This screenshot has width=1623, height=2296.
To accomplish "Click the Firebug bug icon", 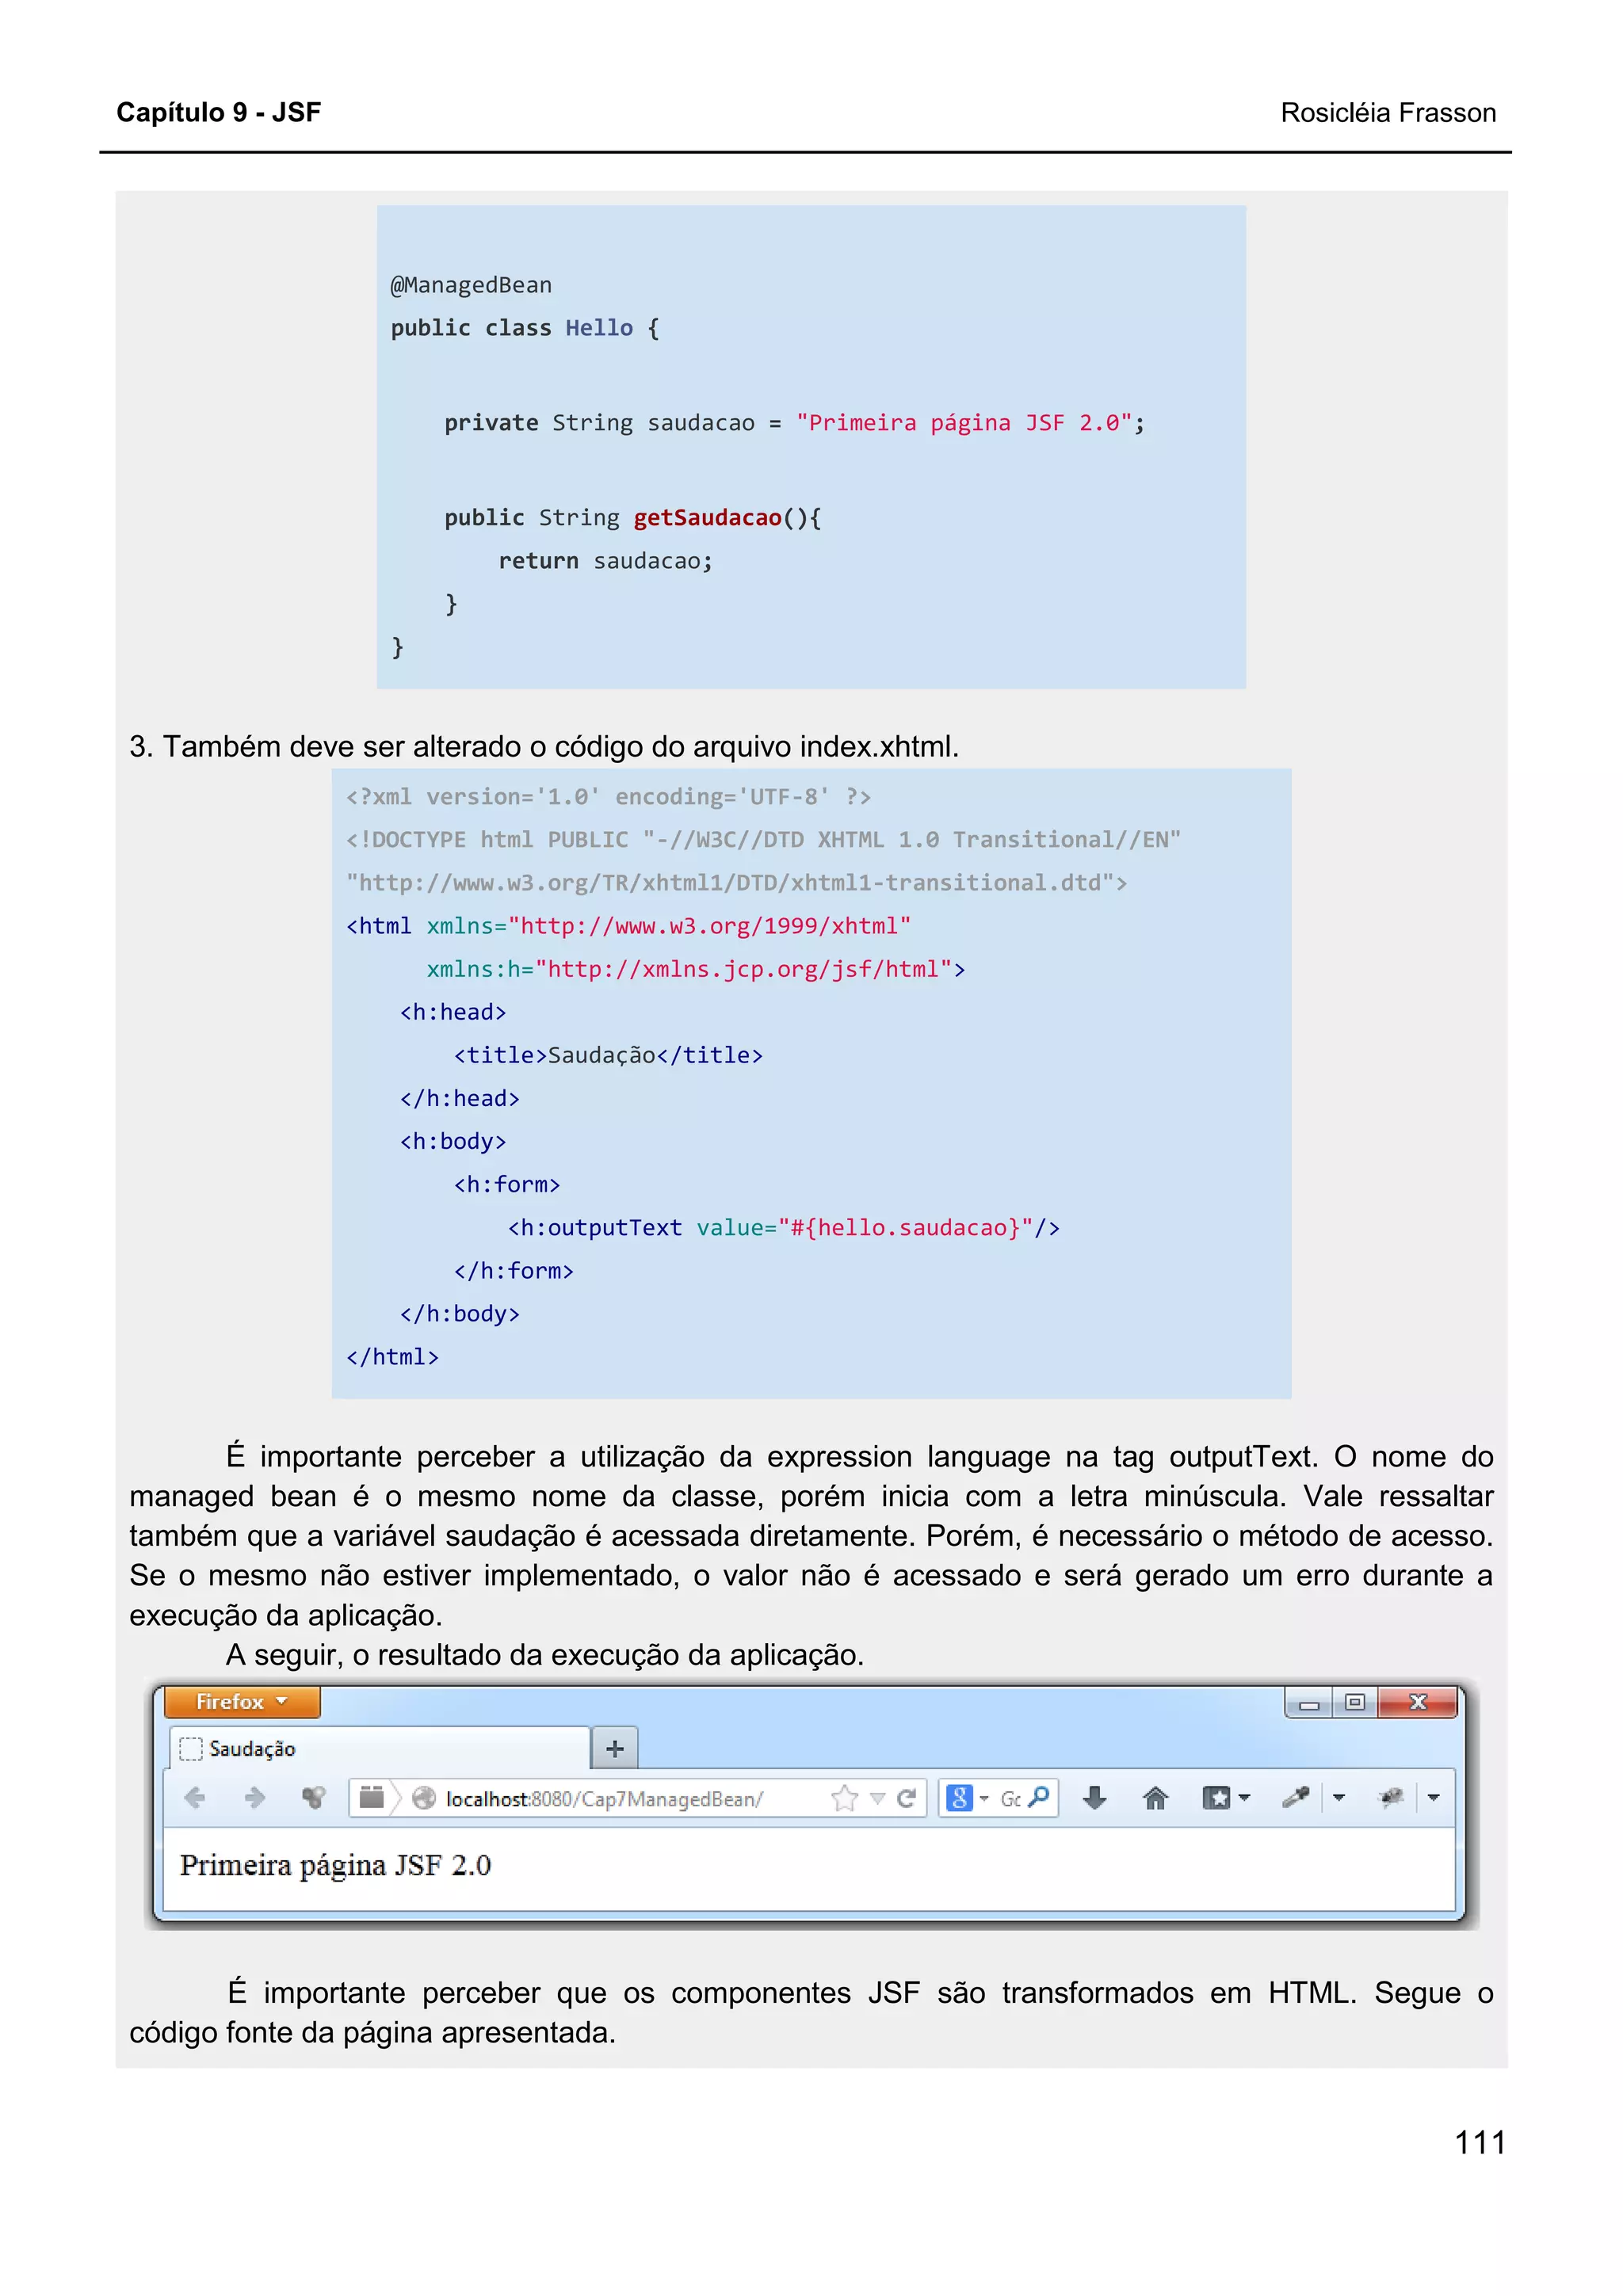I will point(1391,1798).
